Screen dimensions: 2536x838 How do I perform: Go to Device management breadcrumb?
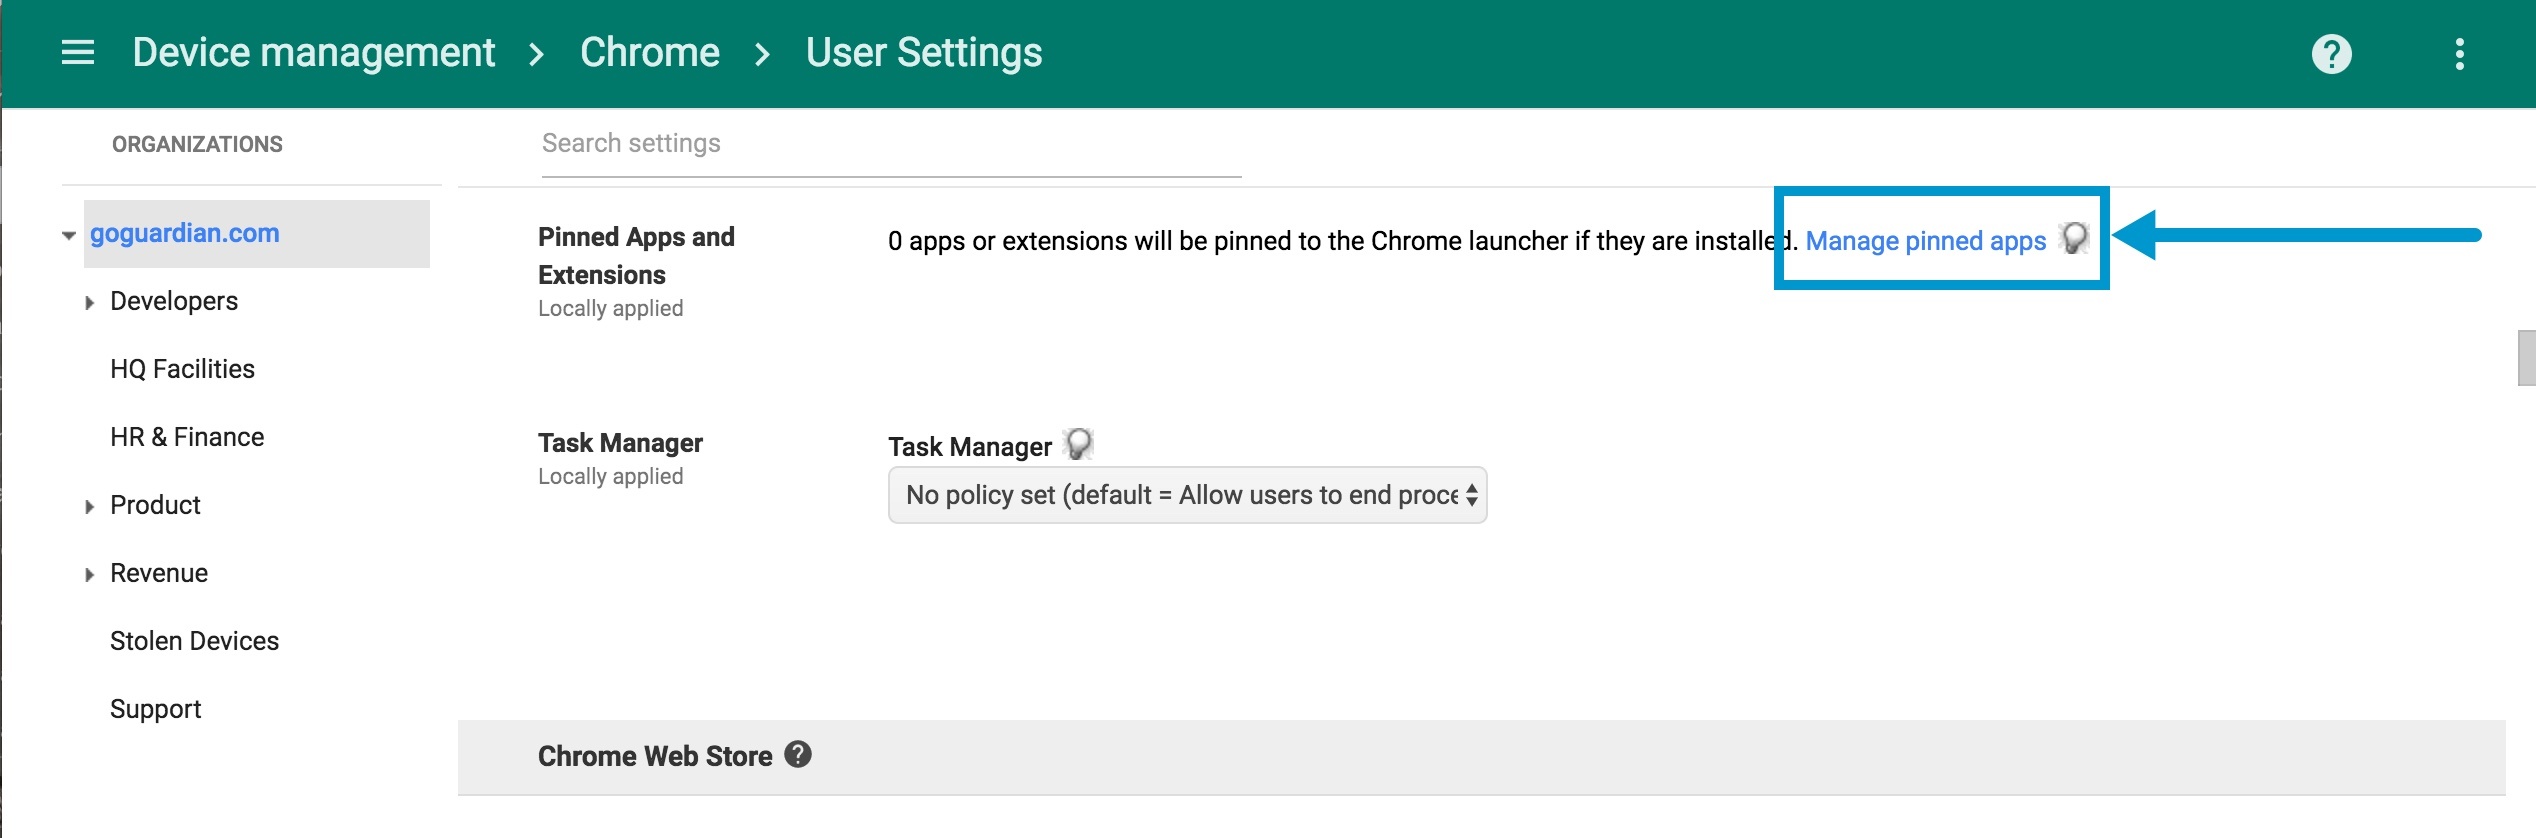314,52
